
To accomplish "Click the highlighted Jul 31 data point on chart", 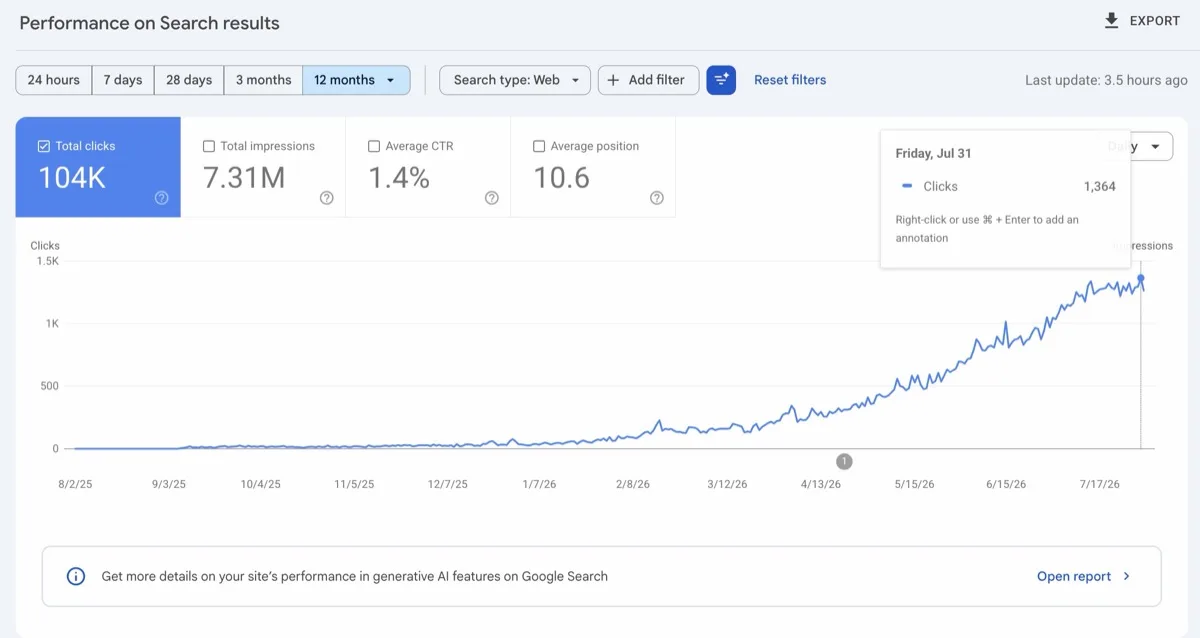I will (x=1141, y=279).
